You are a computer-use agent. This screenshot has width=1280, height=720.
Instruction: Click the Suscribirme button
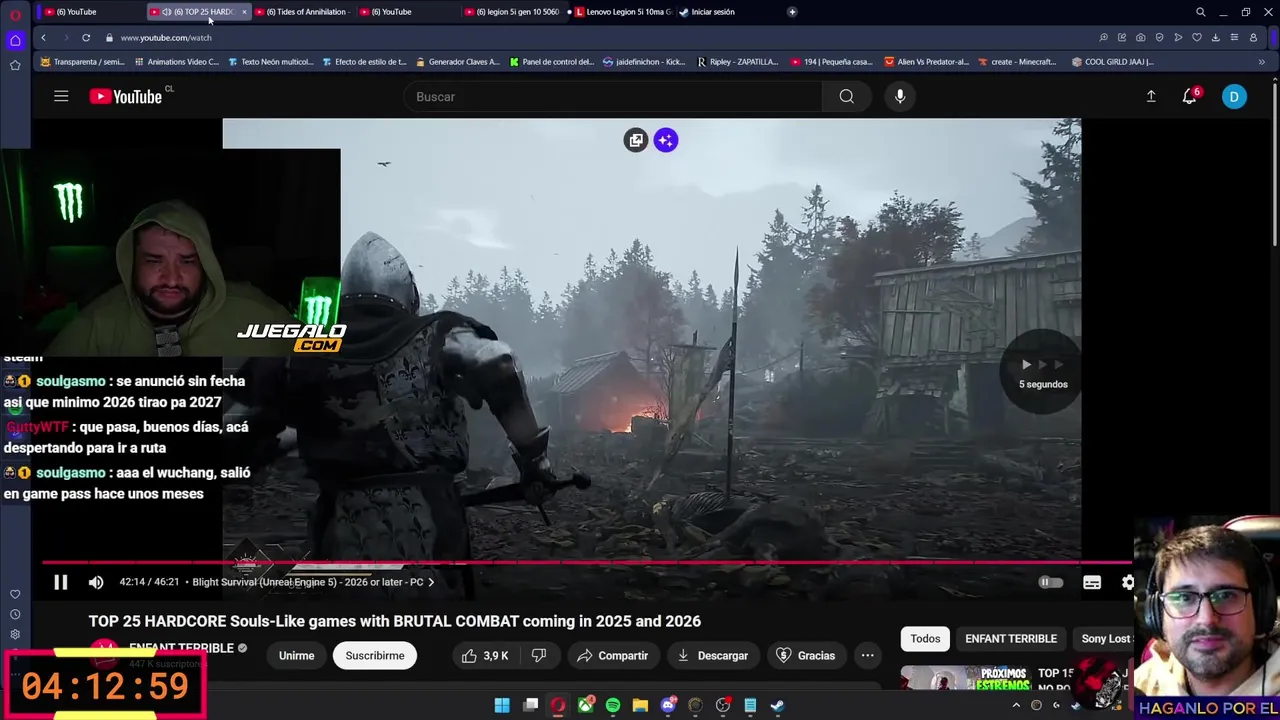pos(375,655)
